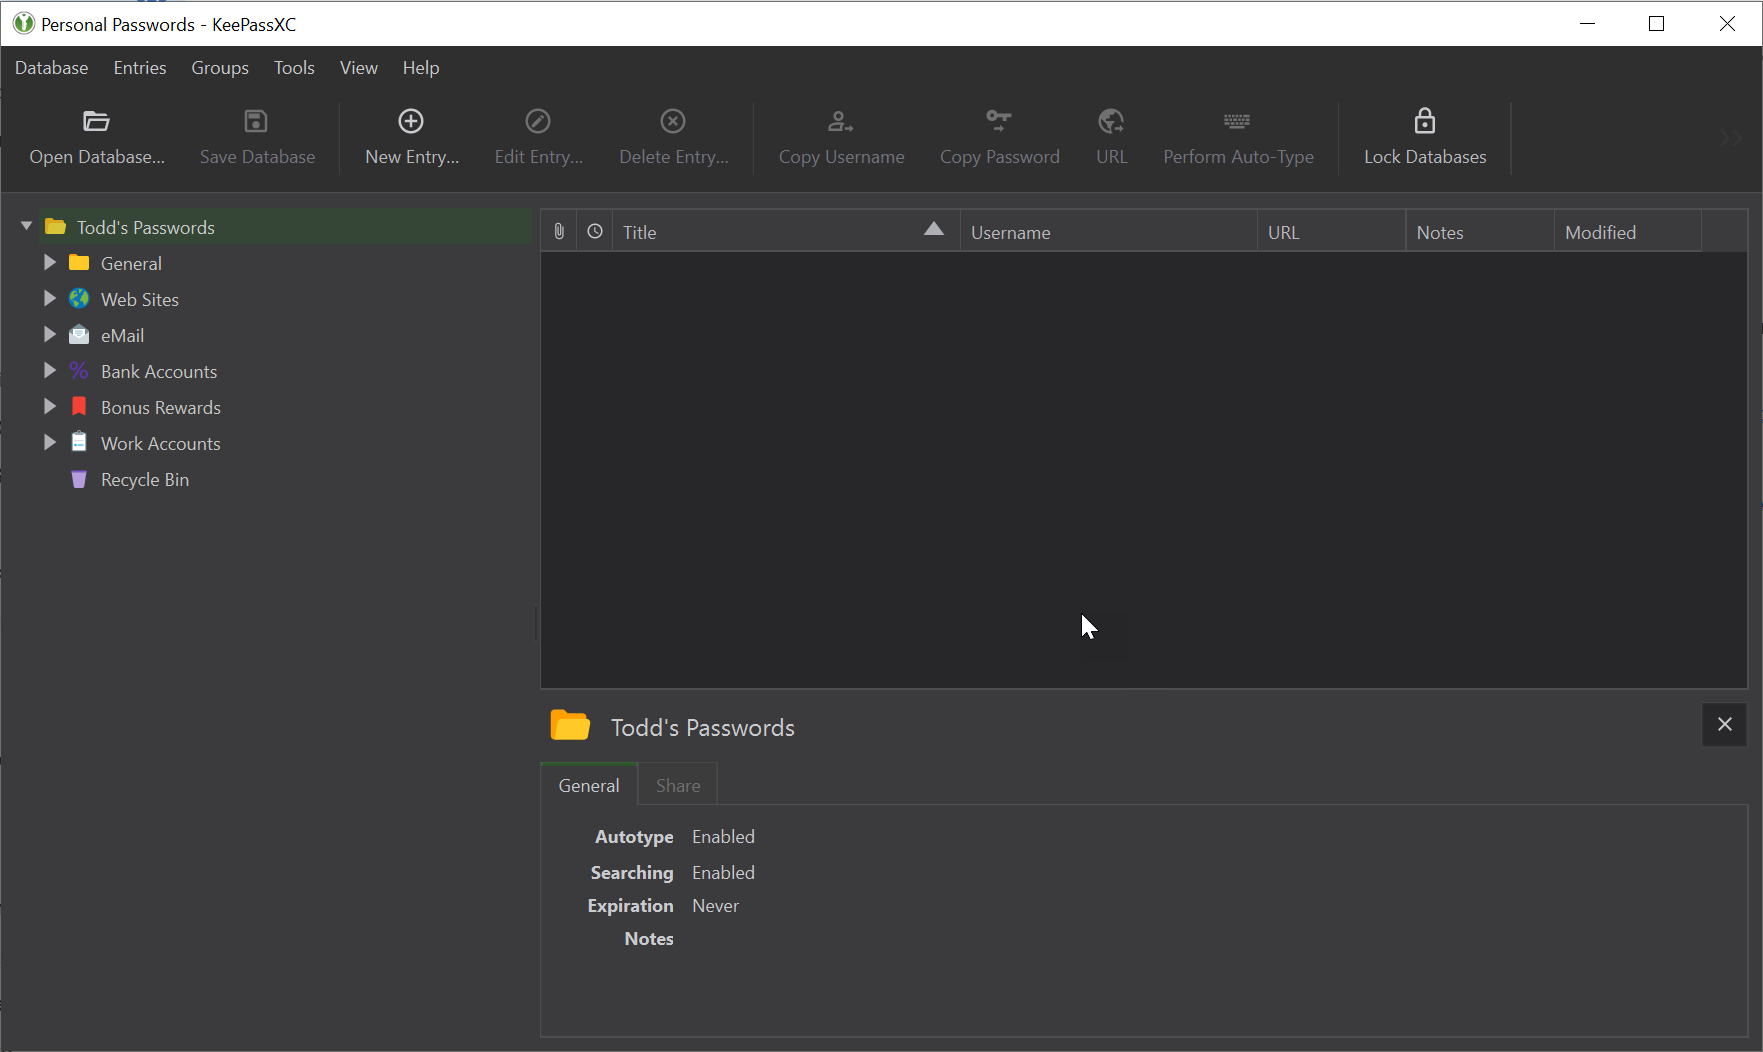Screen dimensions: 1763x1052
Task: Show more toolbar items via overflow chevron
Action: (1731, 138)
